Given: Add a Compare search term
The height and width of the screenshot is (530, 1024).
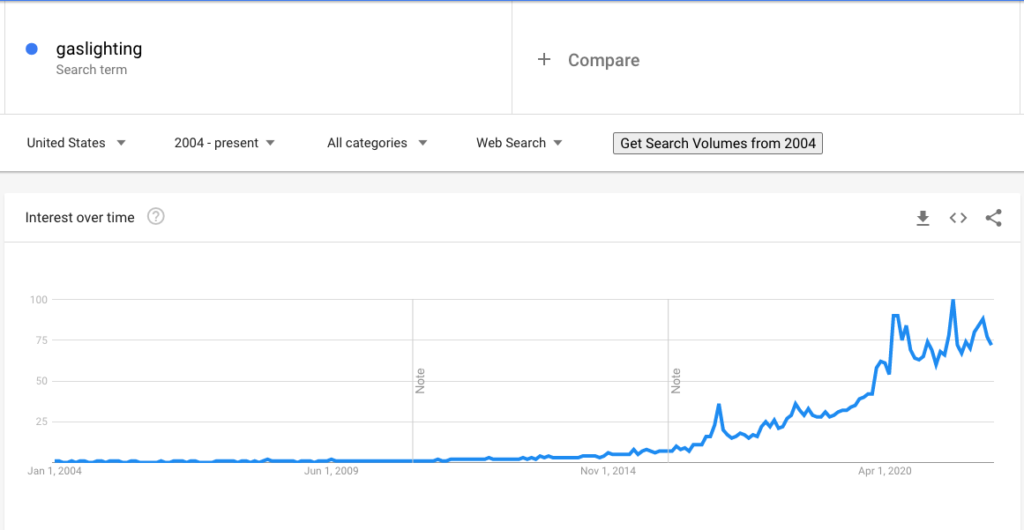Looking at the screenshot, I should point(603,61).
